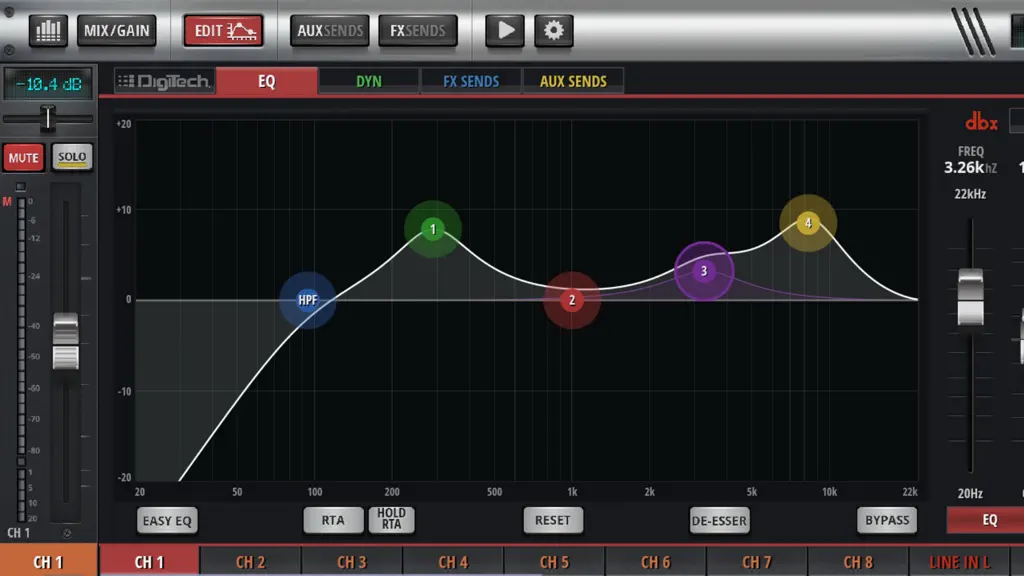Toggle the MUTE button for CH 1

coord(24,157)
